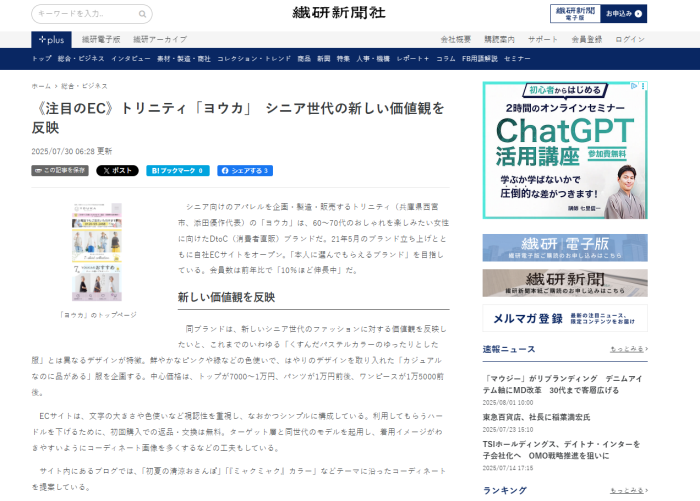Click the お申込み button
This screenshot has height=501, width=700.
tap(625, 14)
